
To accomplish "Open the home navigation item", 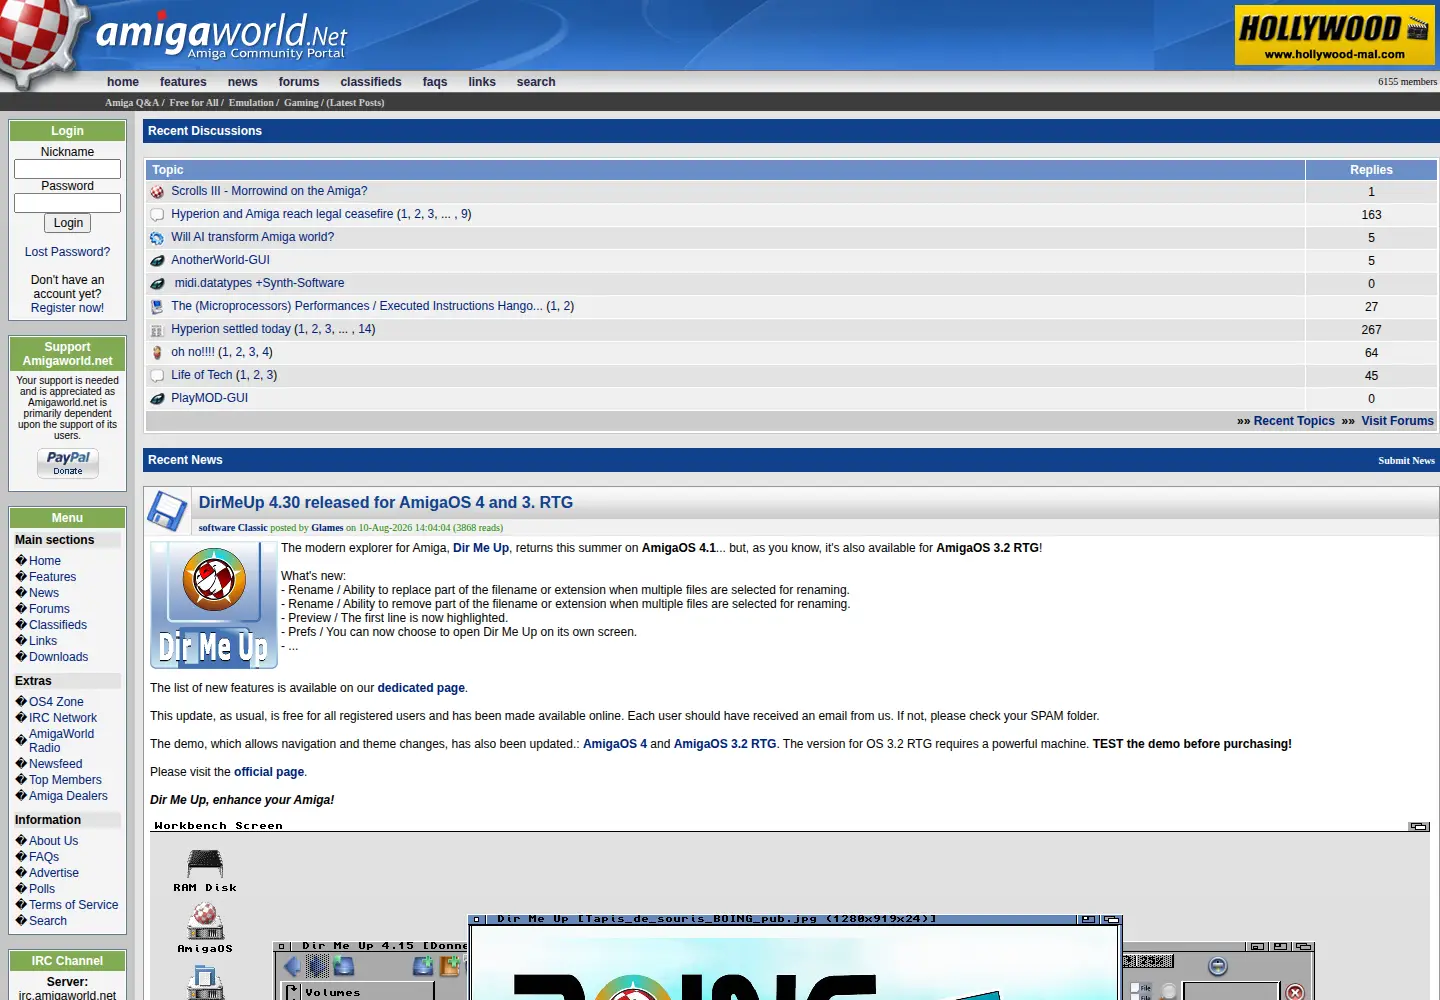I will pos(123,82).
